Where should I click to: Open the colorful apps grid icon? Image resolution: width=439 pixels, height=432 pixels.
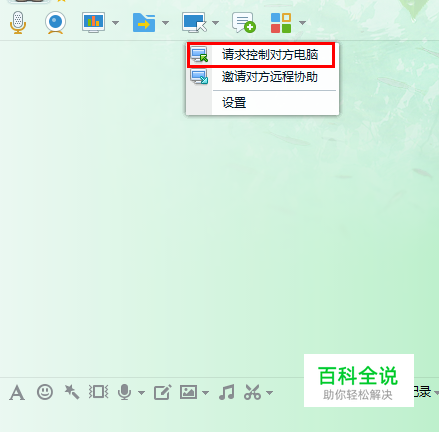click(x=281, y=23)
